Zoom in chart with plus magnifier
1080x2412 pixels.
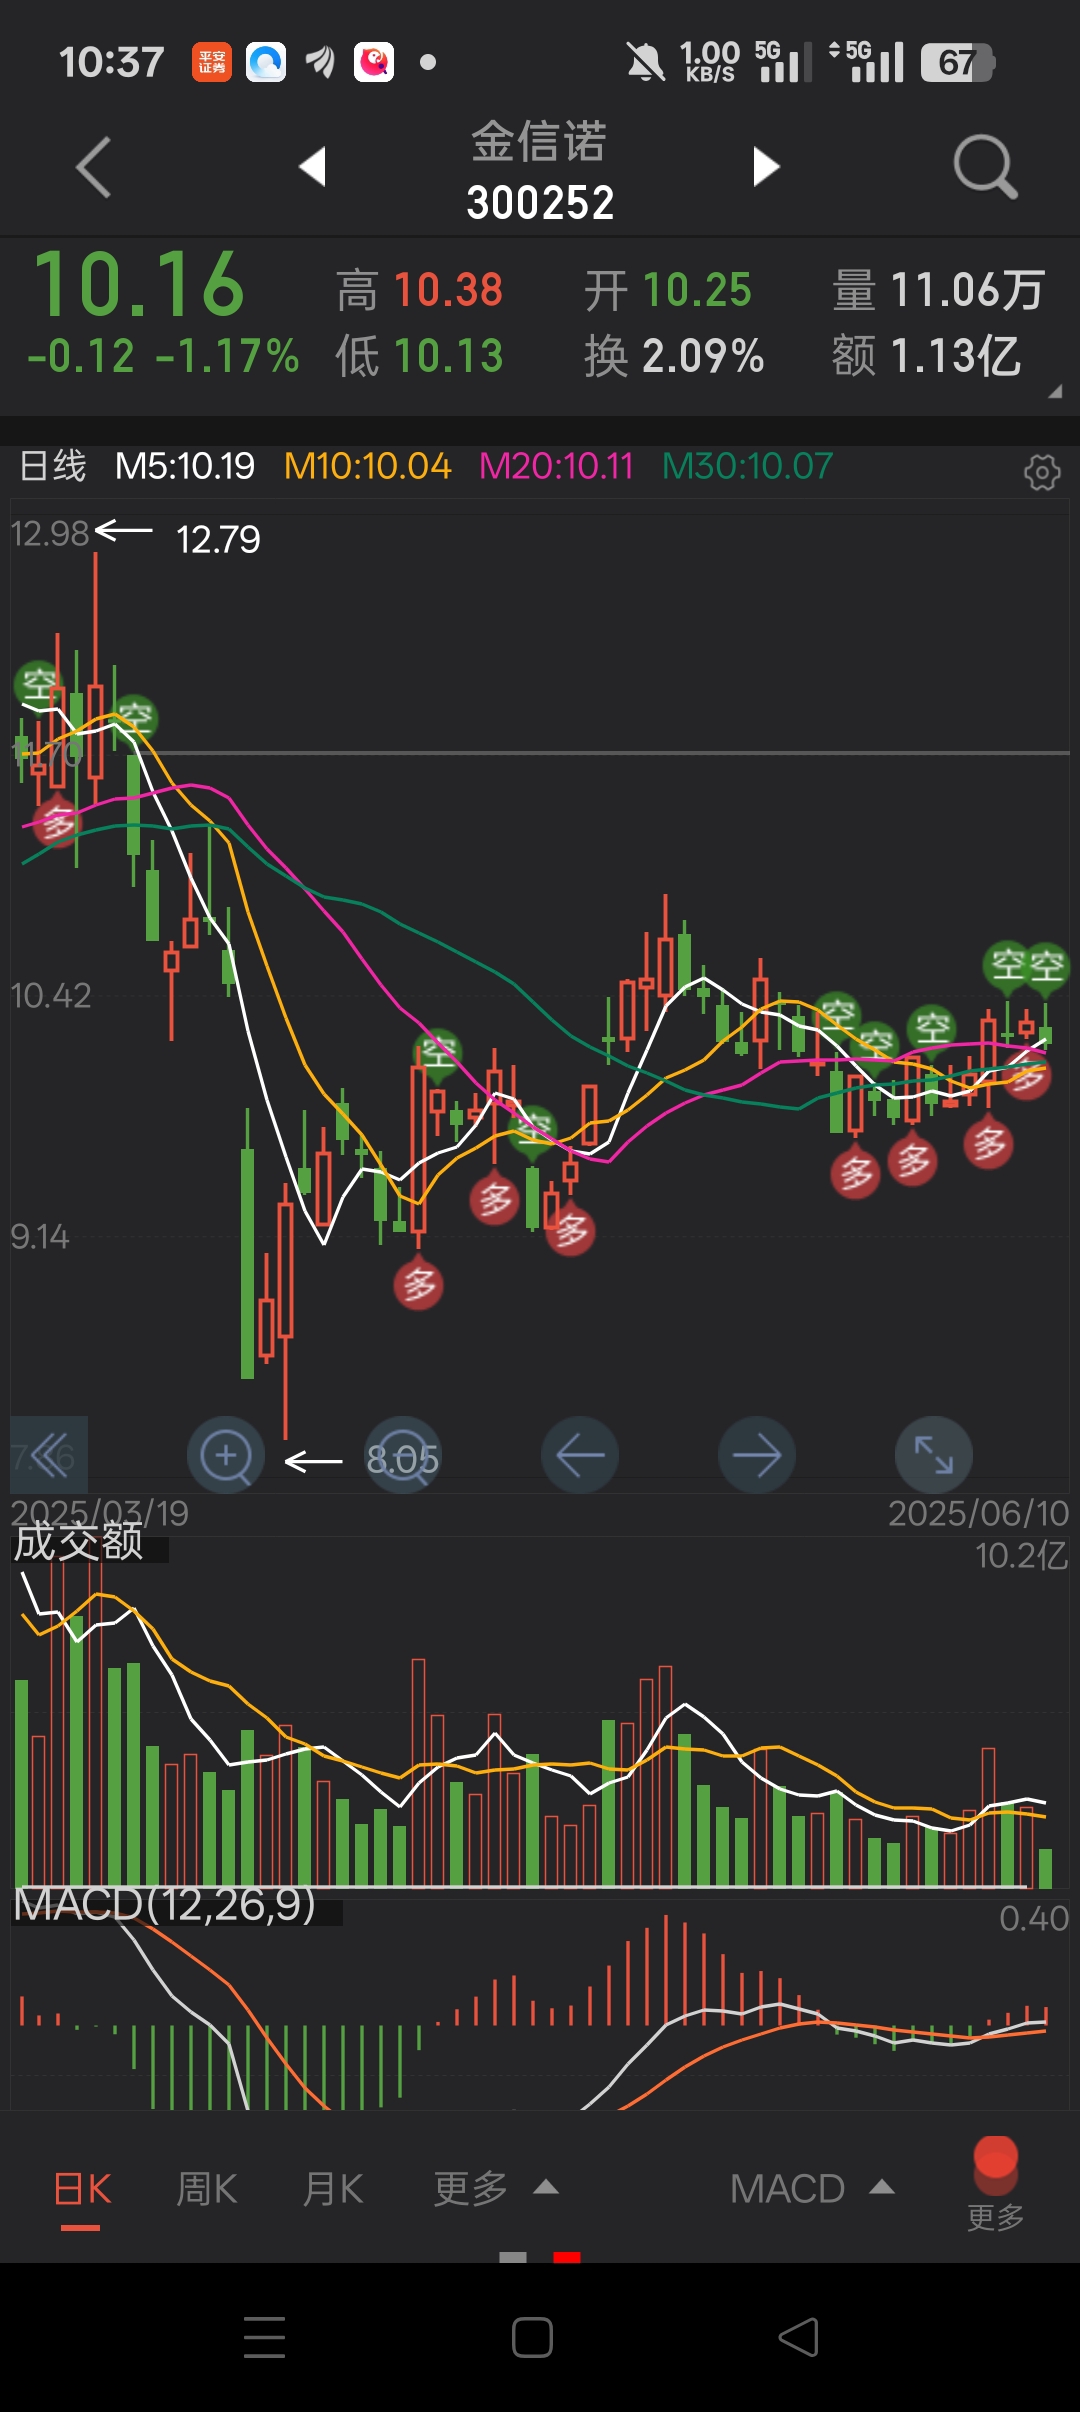tap(226, 1456)
